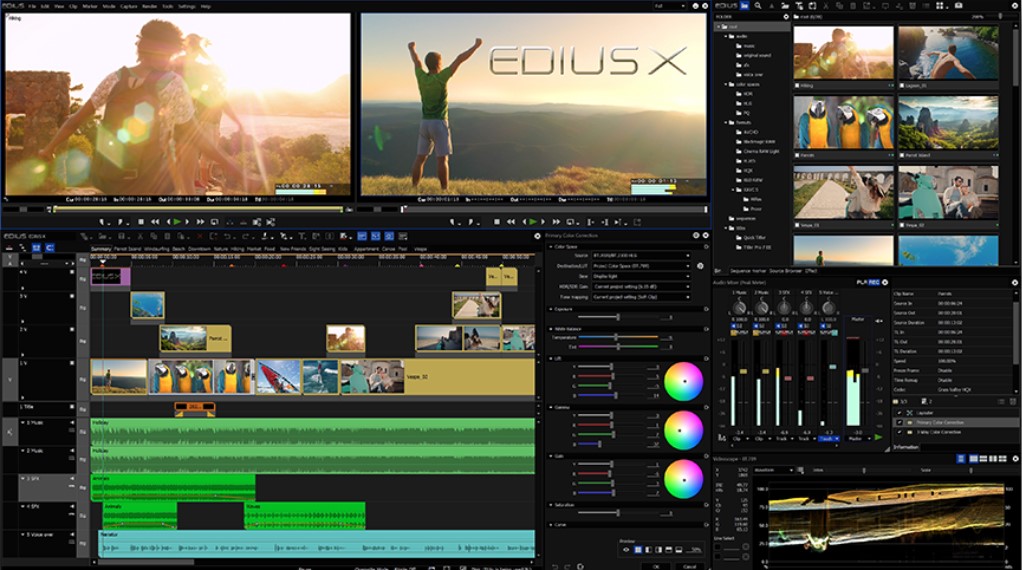The width and height of the screenshot is (1022, 570).
Task: Select the EDIUS X title clip on timeline
Action: click(110, 277)
